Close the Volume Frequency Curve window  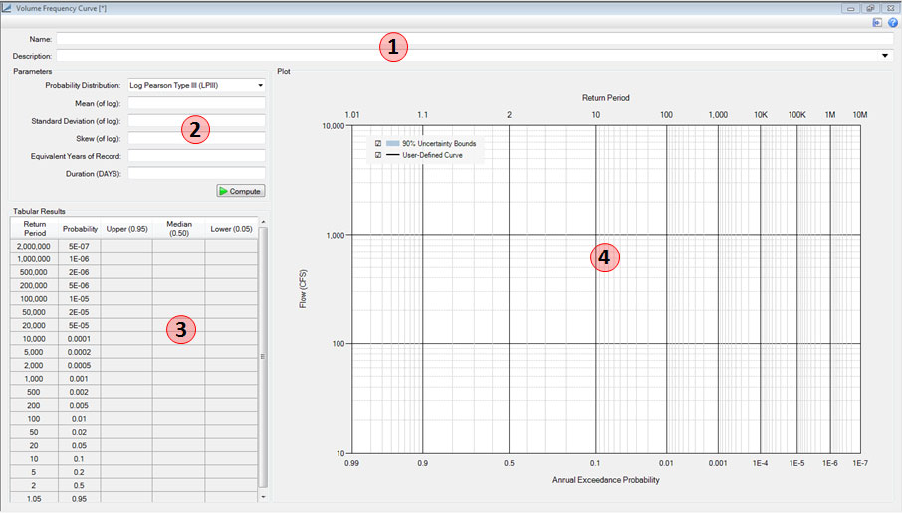890,8
